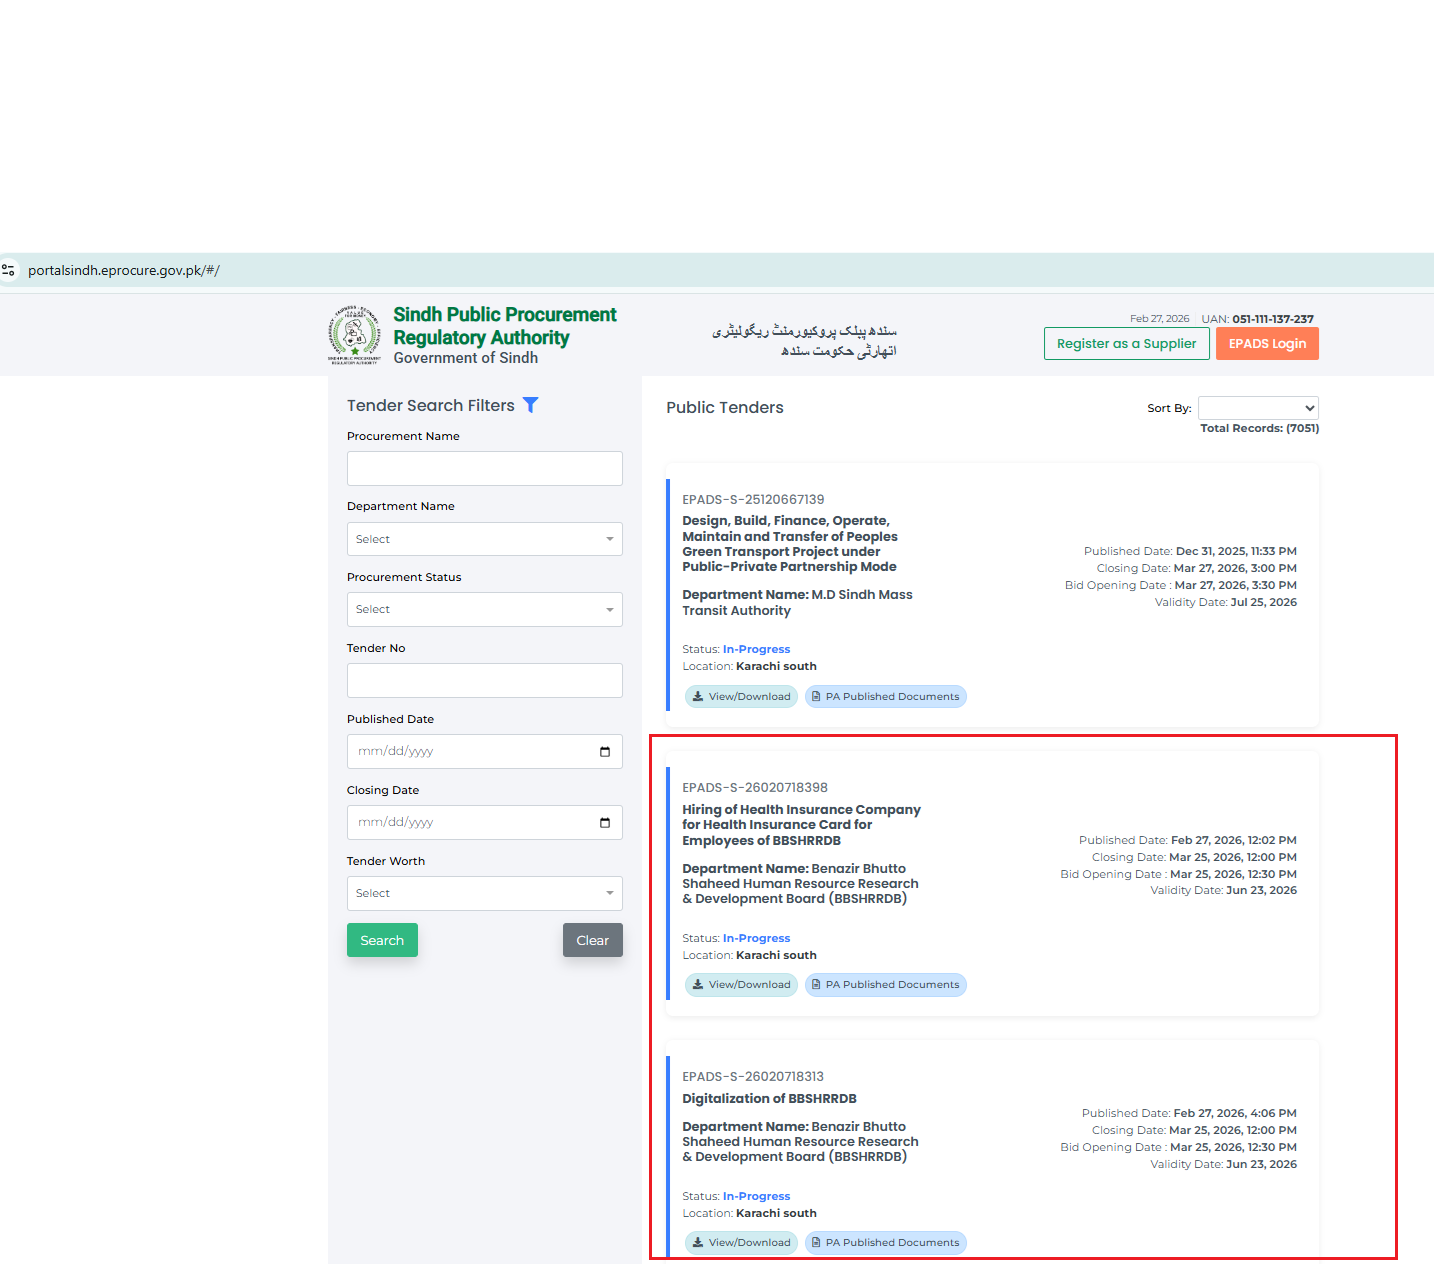Click the SPPRA logo emblem
1434x1264 pixels.
pos(354,335)
